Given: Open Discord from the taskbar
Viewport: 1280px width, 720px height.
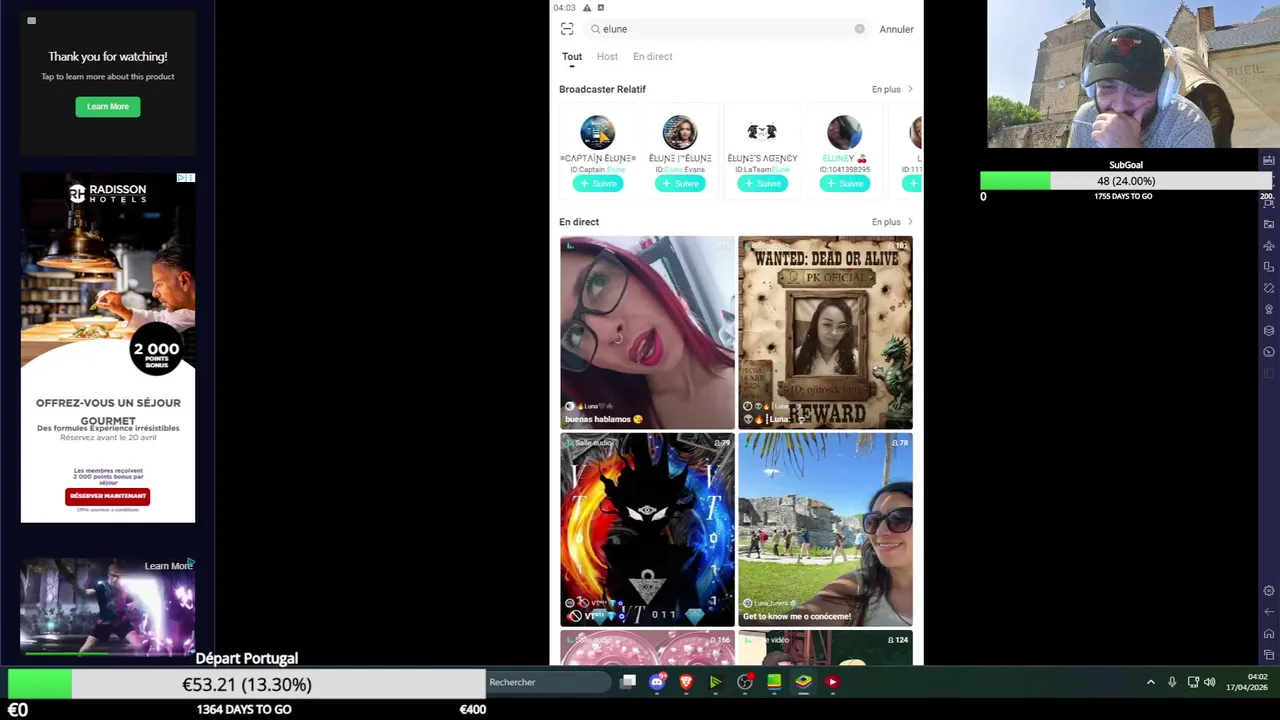Looking at the screenshot, I should point(657,682).
